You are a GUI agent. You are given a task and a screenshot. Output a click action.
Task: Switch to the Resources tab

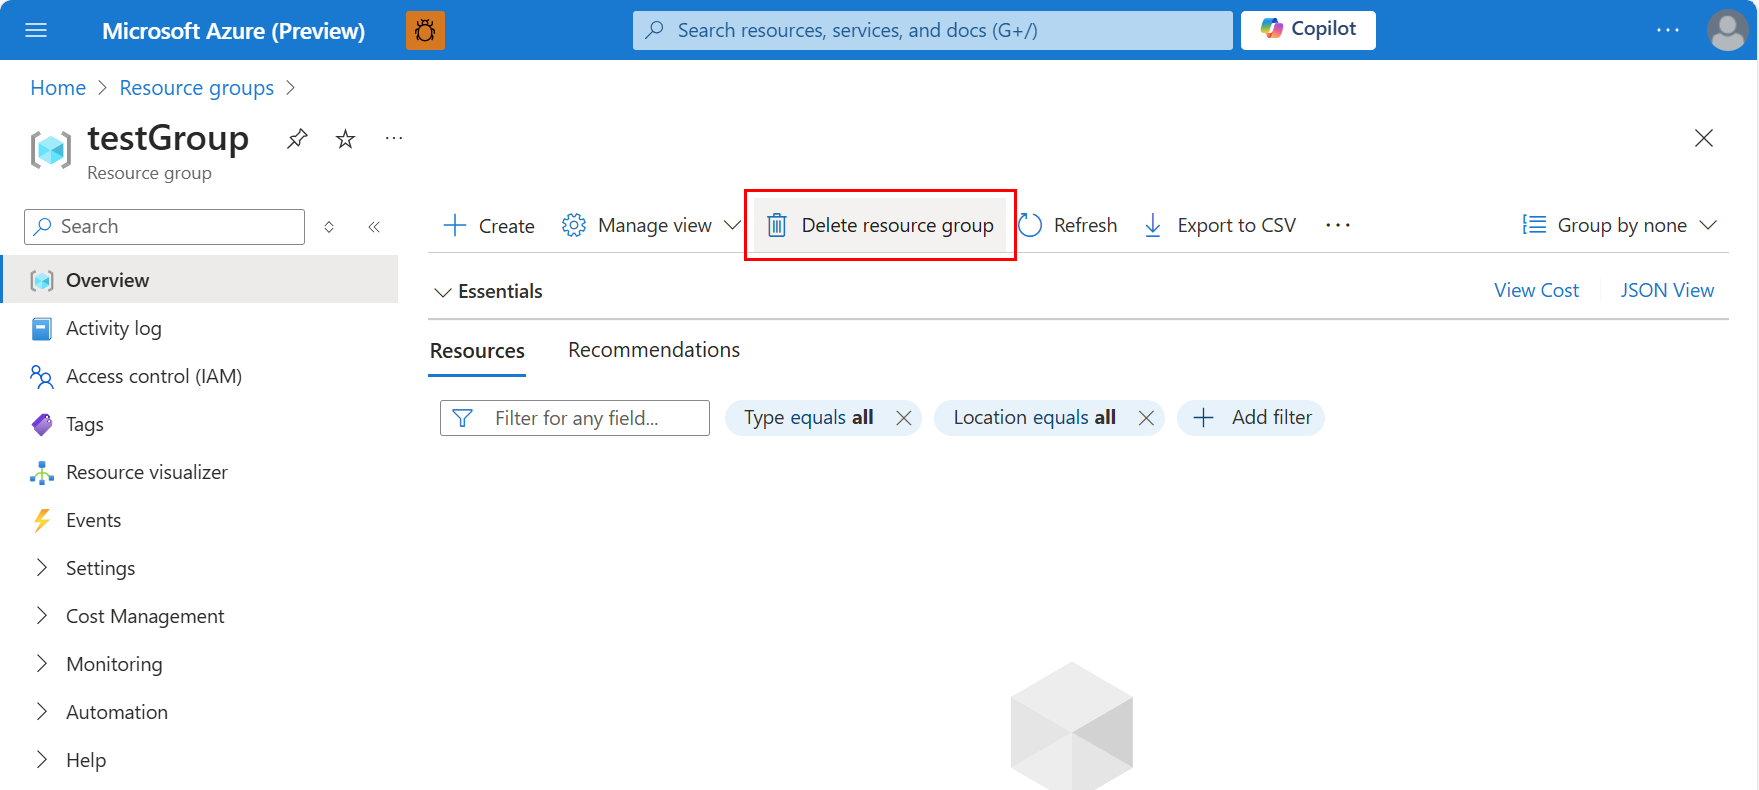(x=477, y=351)
